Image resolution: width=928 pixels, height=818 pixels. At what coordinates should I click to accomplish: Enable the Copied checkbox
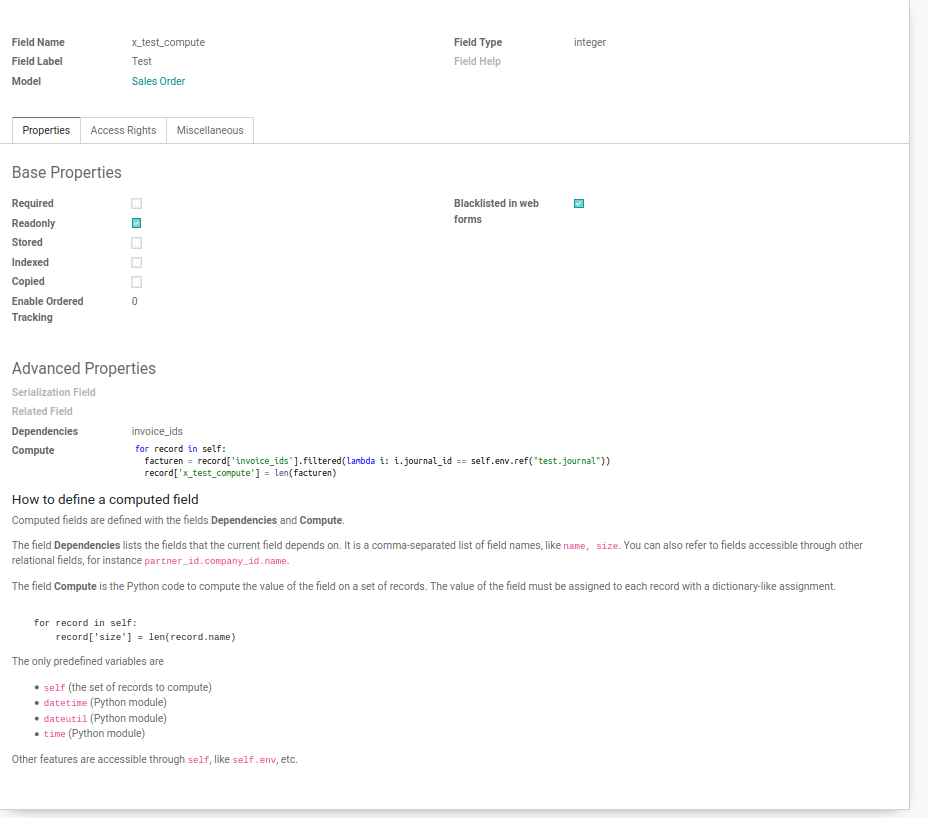click(x=136, y=281)
